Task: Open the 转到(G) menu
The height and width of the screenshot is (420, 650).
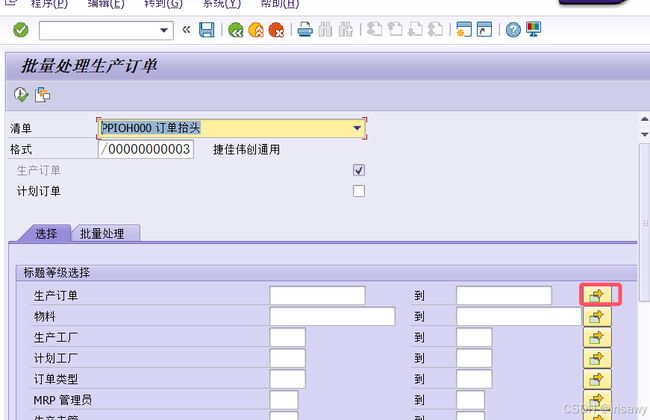Action: (x=163, y=5)
